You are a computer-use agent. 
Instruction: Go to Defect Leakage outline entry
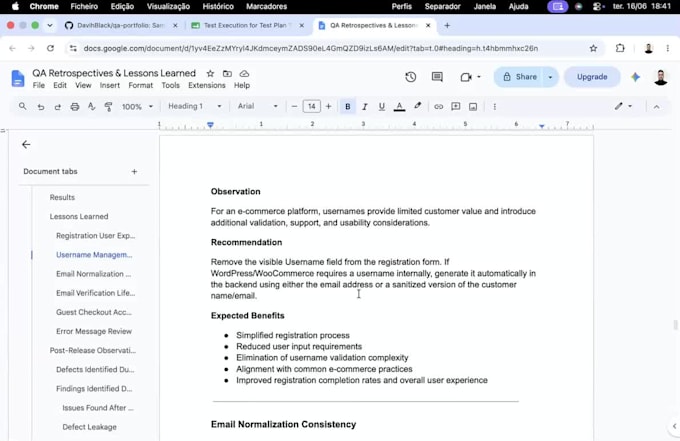(x=89, y=427)
